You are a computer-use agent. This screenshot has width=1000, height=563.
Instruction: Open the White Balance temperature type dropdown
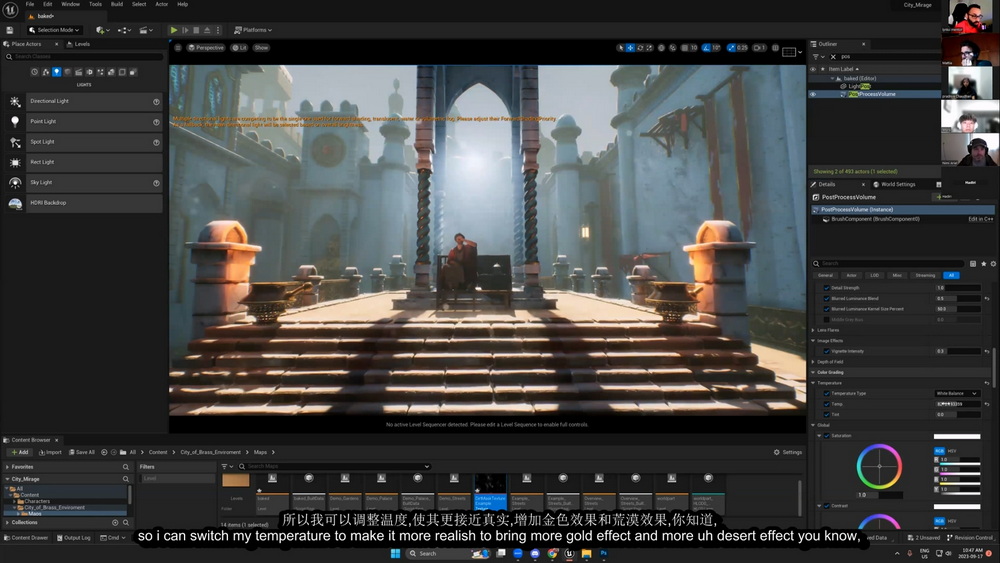click(957, 393)
